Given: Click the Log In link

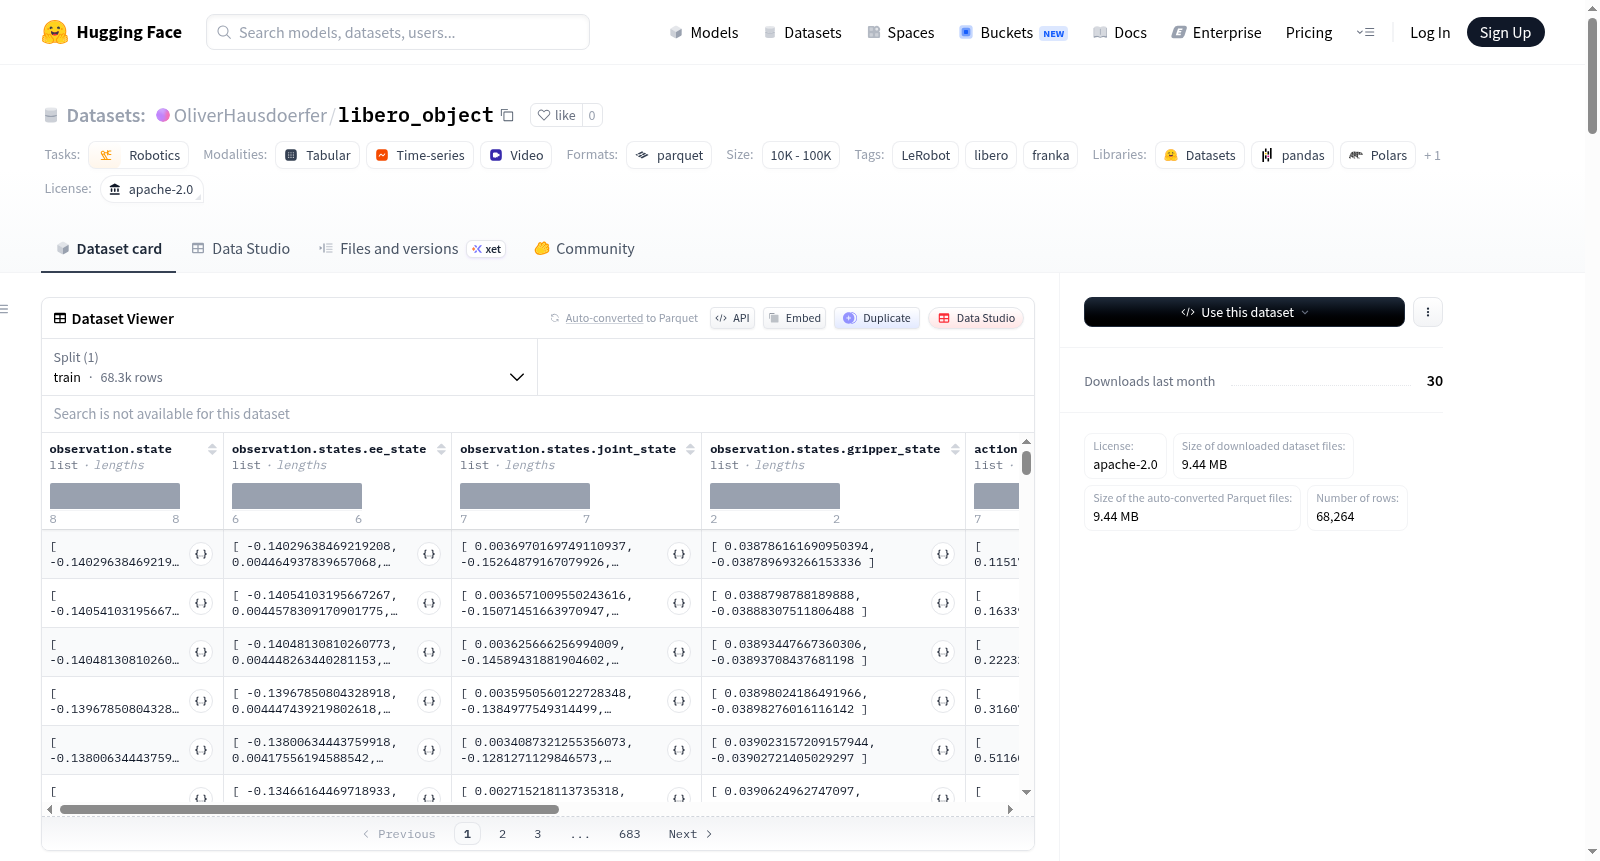Looking at the screenshot, I should [x=1430, y=32].
